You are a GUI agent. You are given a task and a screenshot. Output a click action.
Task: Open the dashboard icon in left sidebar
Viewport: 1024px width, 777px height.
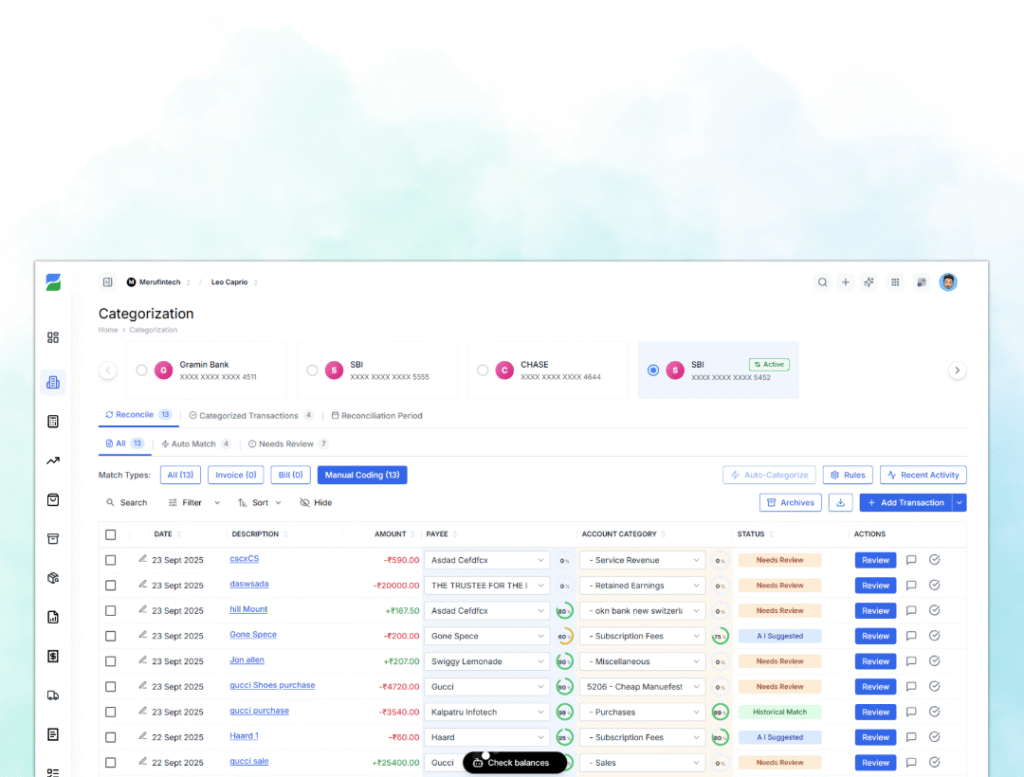pyautogui.click(x=53, y=337)
